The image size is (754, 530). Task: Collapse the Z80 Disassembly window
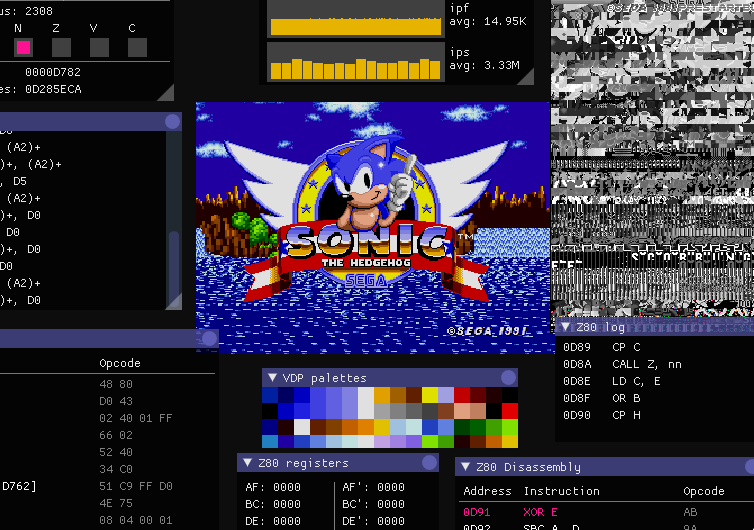click(465, 467)
